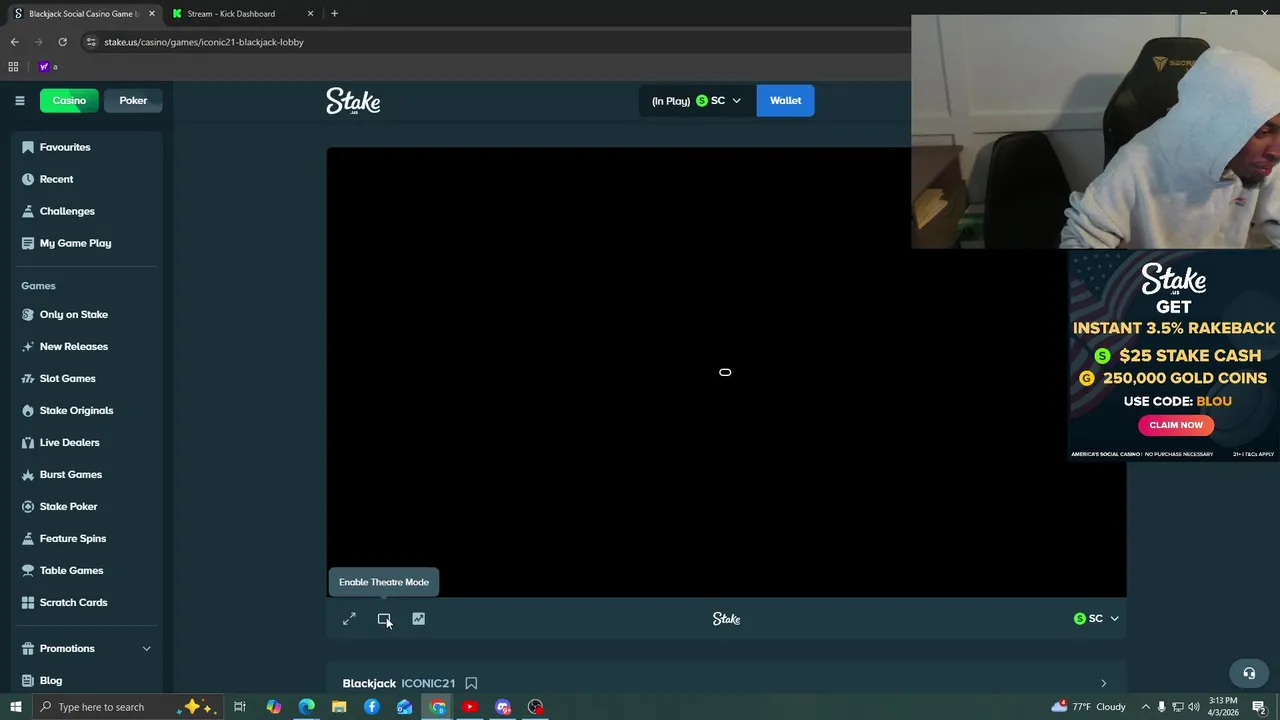This screenshot has width=1280, height=720.
Task: Click the Claim Now banner button
Action: (x=1176, y=425)
